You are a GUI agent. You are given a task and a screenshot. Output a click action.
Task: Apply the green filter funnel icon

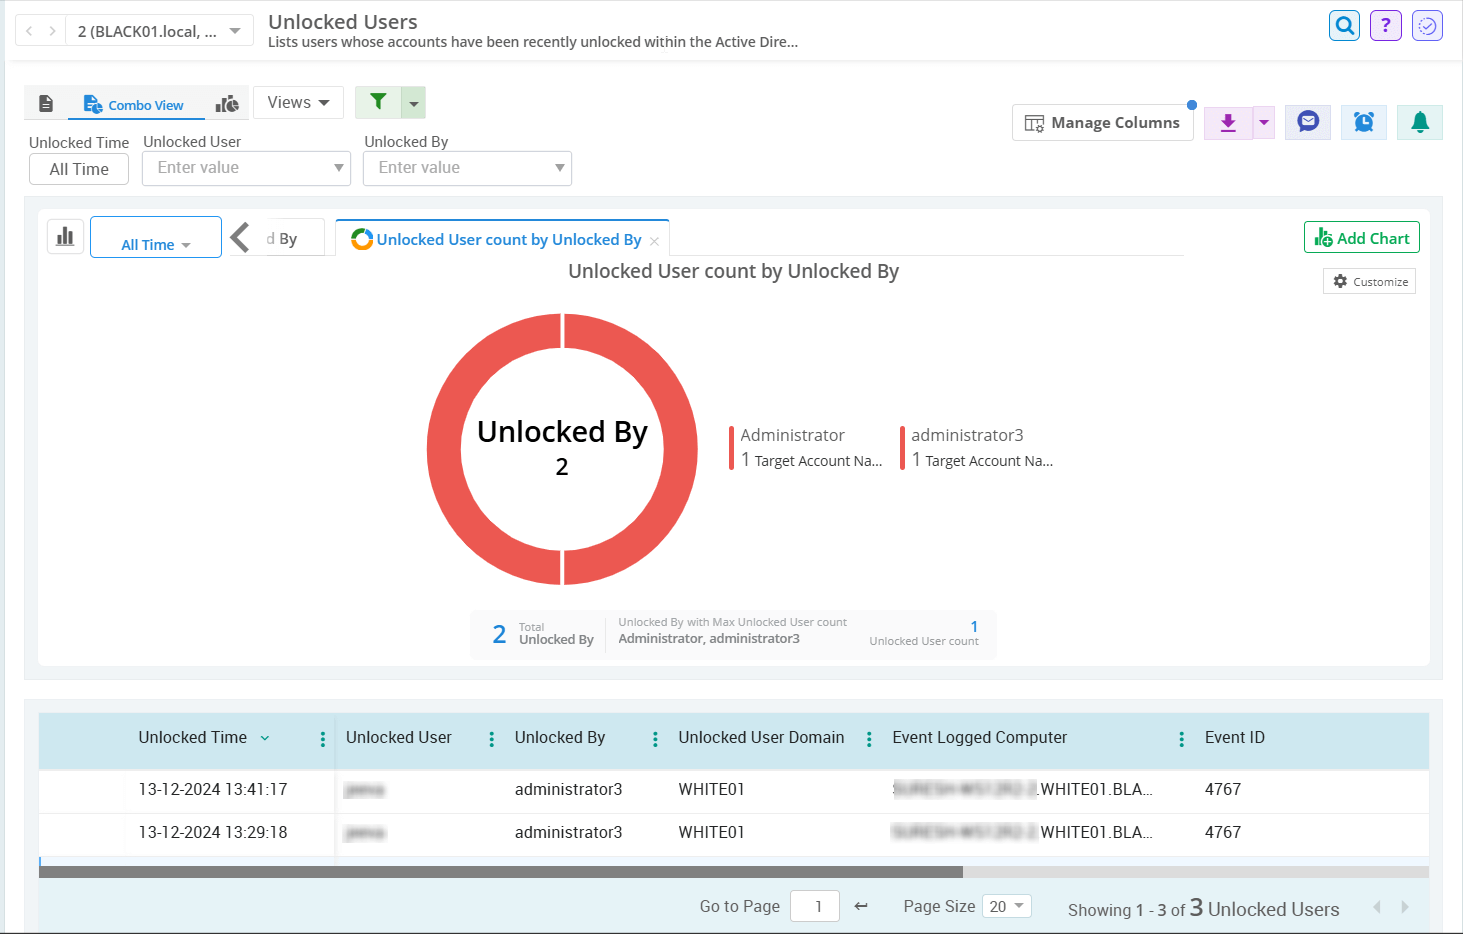[377, 102]
